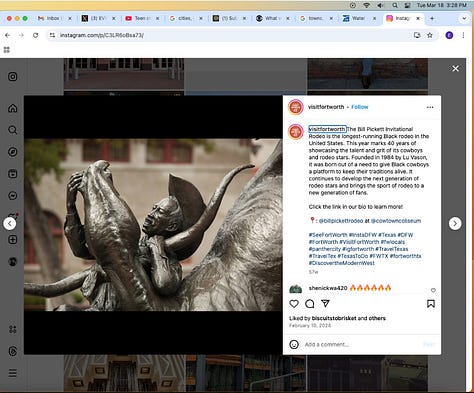The image size is (474, 393).
Task: Open the Chrome profile avatar button
Action: tap(449, 35)
